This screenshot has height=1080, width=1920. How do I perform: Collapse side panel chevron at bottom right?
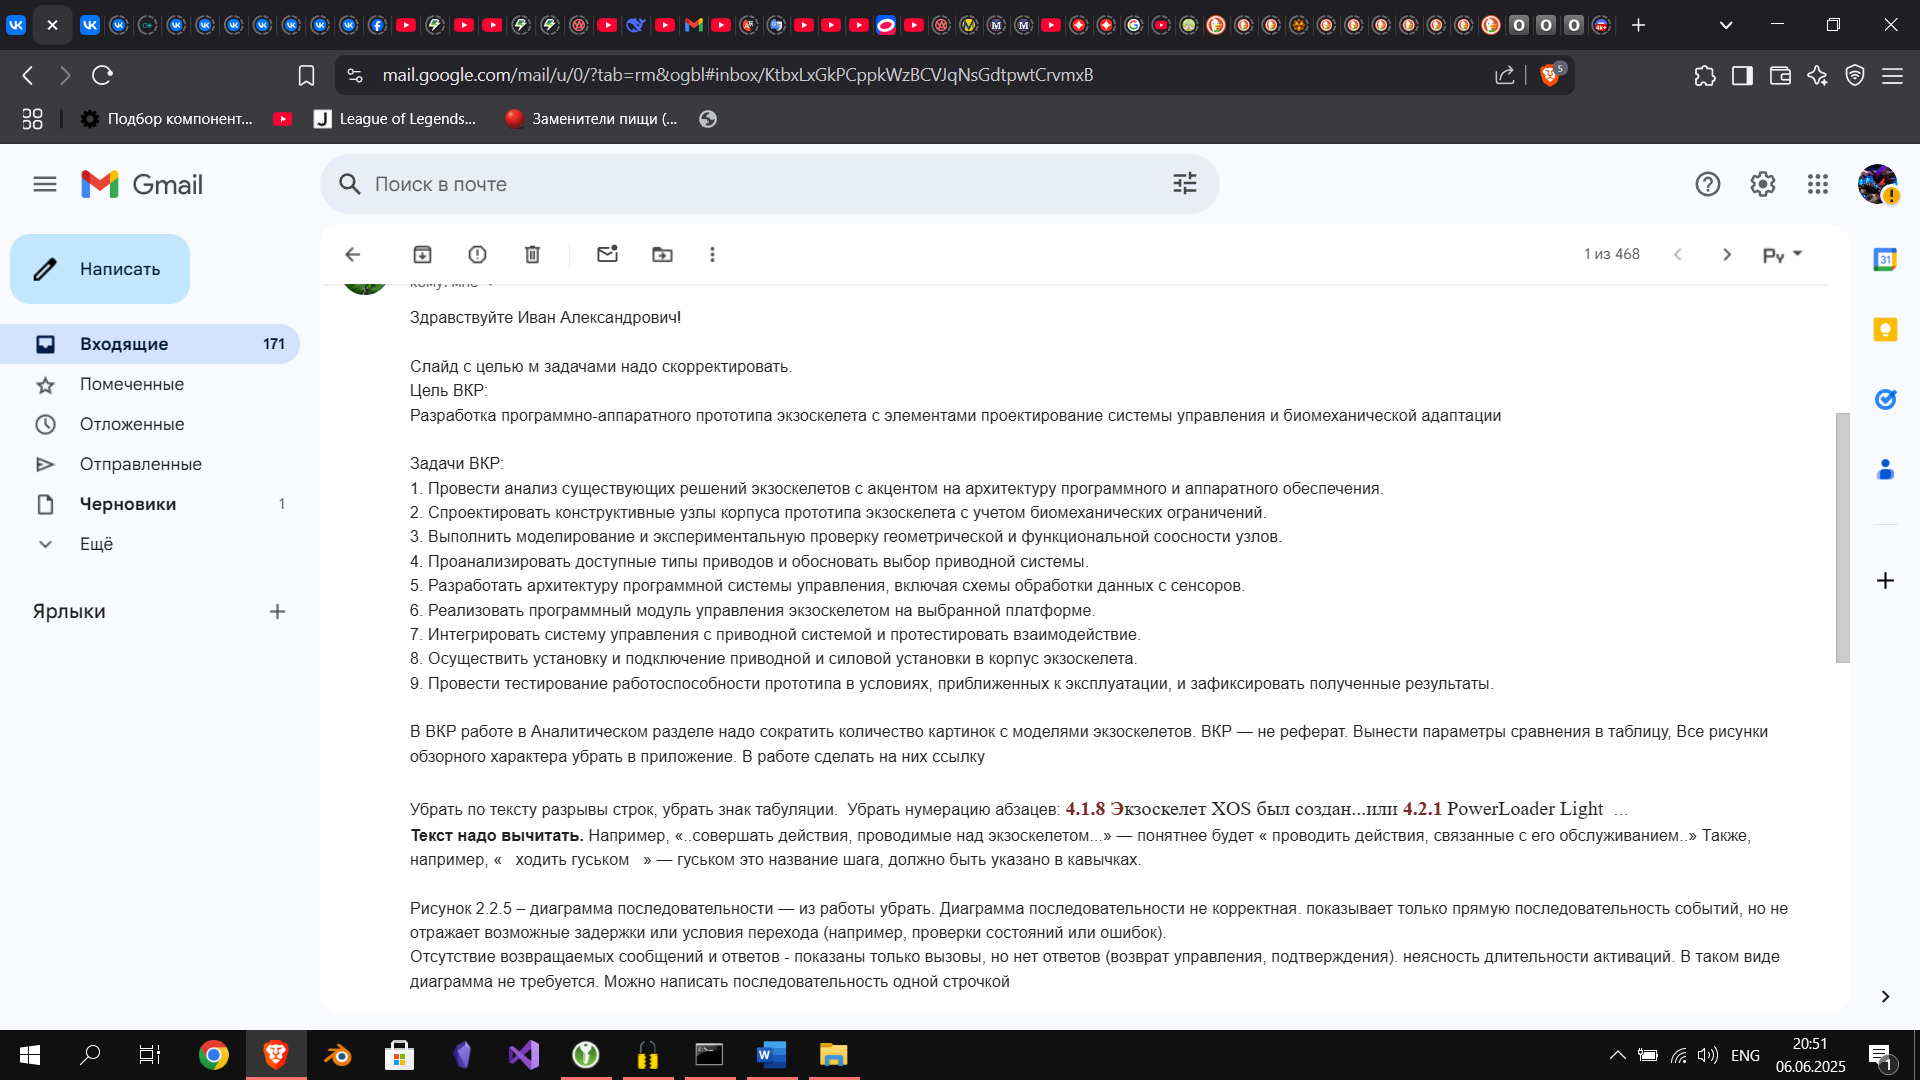point(1885,996)
